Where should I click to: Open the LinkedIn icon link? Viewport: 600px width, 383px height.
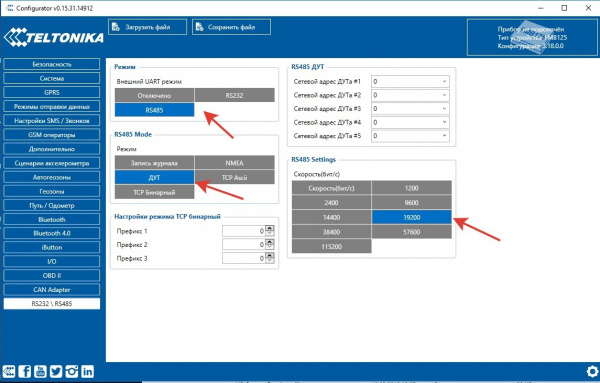tap(87, 372)
